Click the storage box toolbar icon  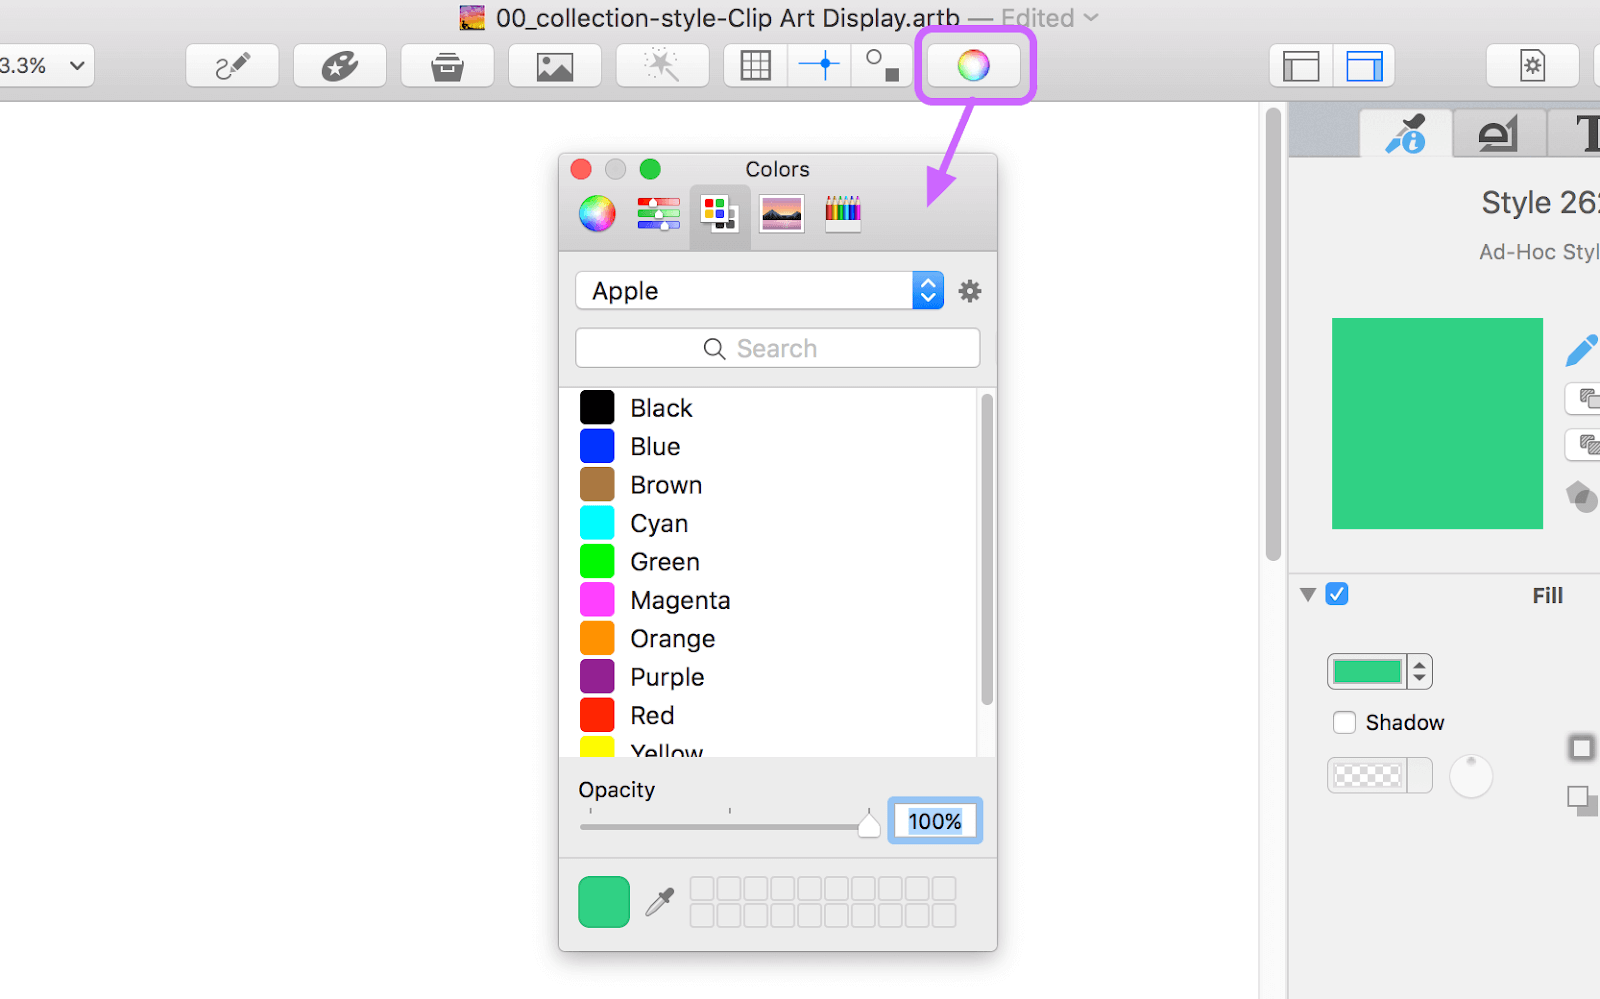coord(447,66)
